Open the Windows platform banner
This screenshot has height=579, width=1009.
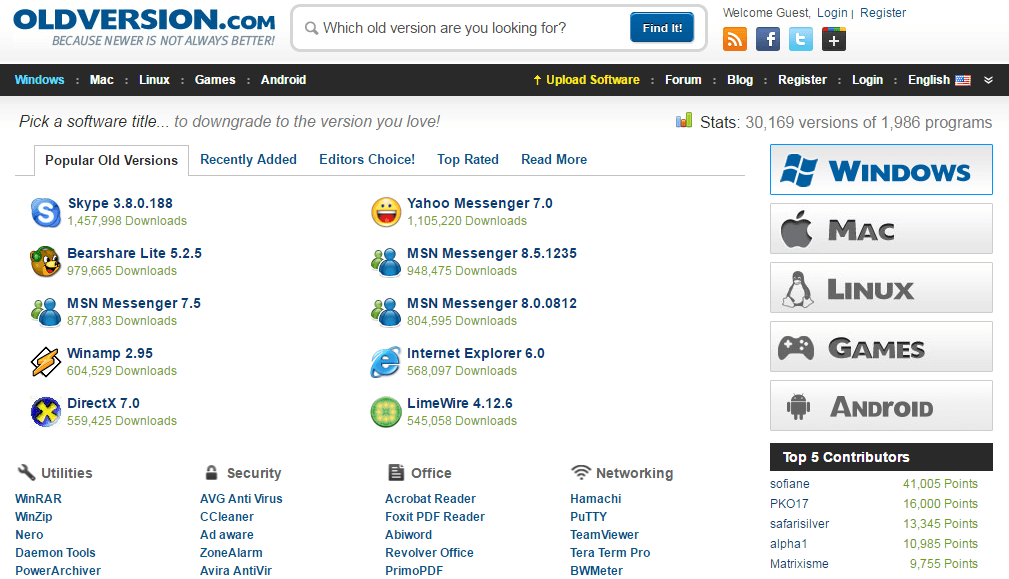point(882,170)
